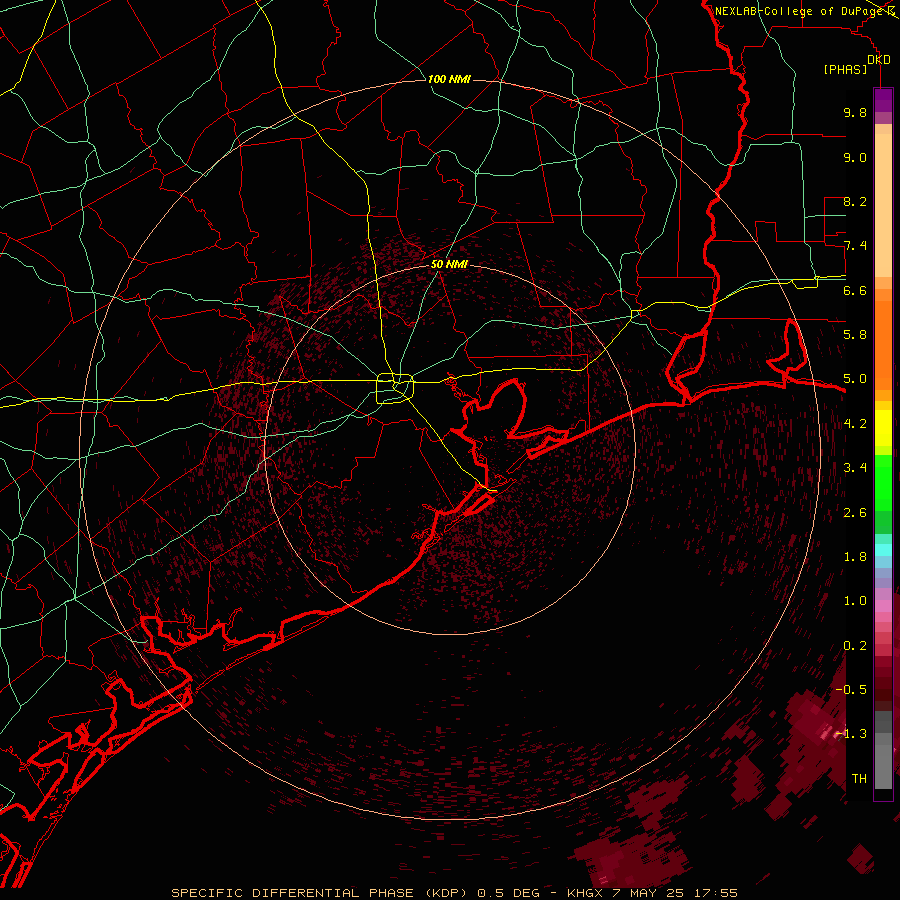This screenshot has height=900, width=900.
Task: Click the 6.6 value on the color scale
Action: coord(855,290)
